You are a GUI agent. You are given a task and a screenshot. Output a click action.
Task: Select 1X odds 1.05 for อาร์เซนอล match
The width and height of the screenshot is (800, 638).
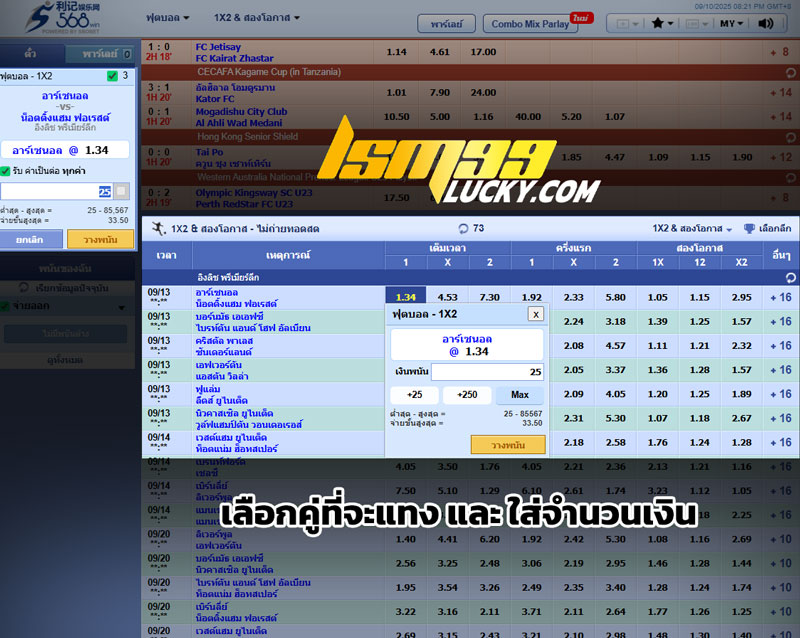tap(658, 297)
